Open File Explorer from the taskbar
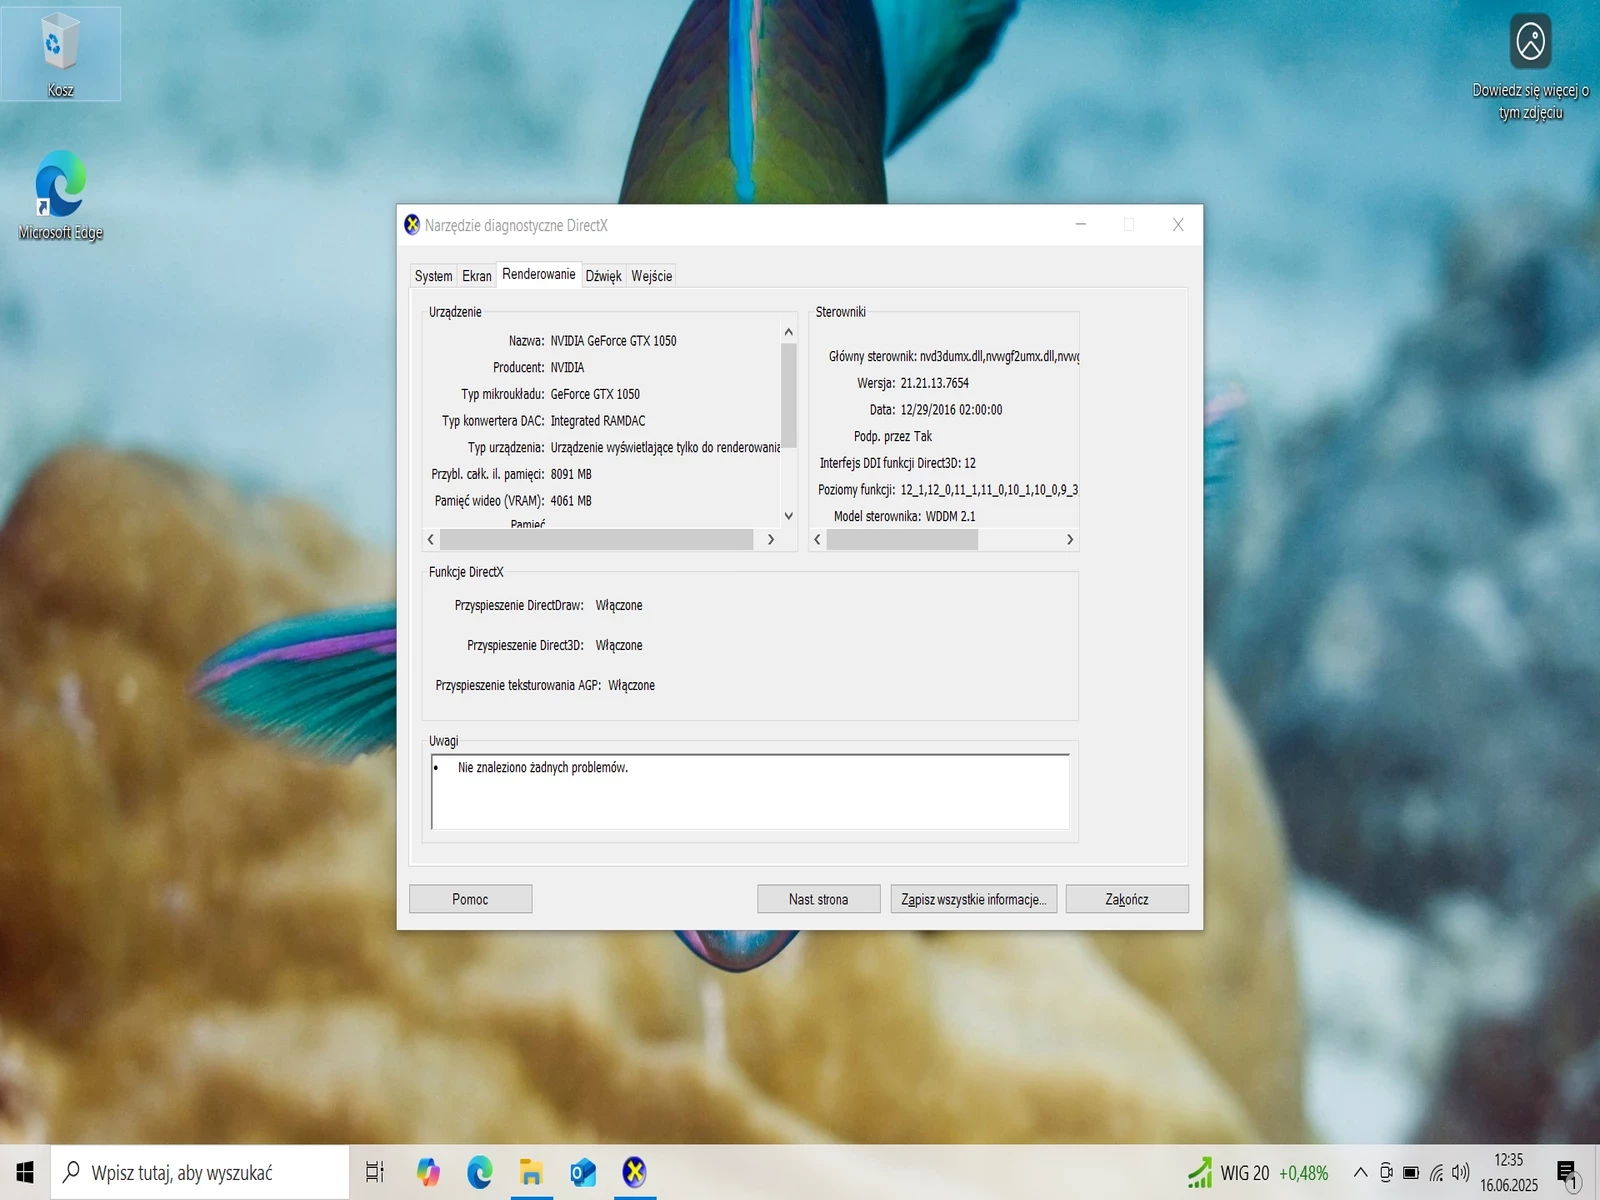Screen dimensions: 1600x1200 pos(531,1171)
